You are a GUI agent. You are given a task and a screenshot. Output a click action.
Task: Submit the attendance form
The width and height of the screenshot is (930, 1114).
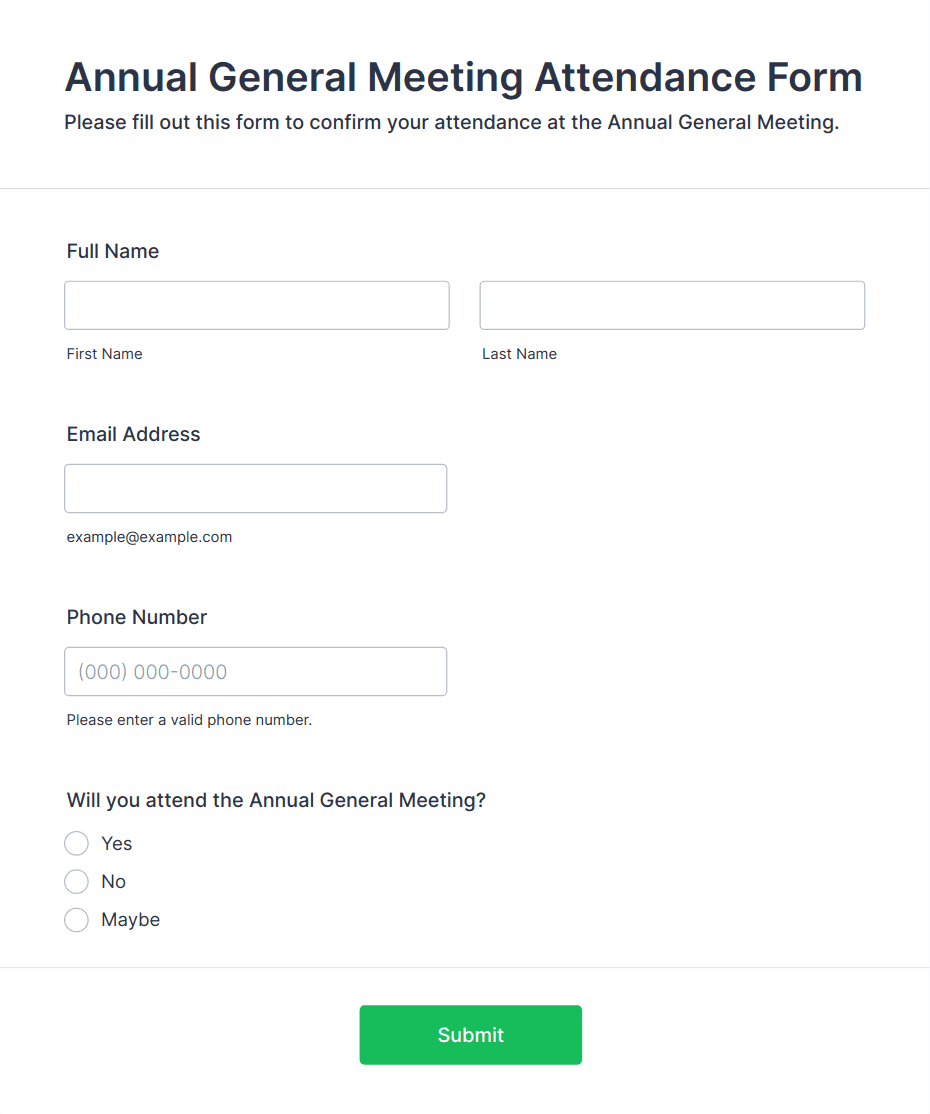pos(470,1034)
